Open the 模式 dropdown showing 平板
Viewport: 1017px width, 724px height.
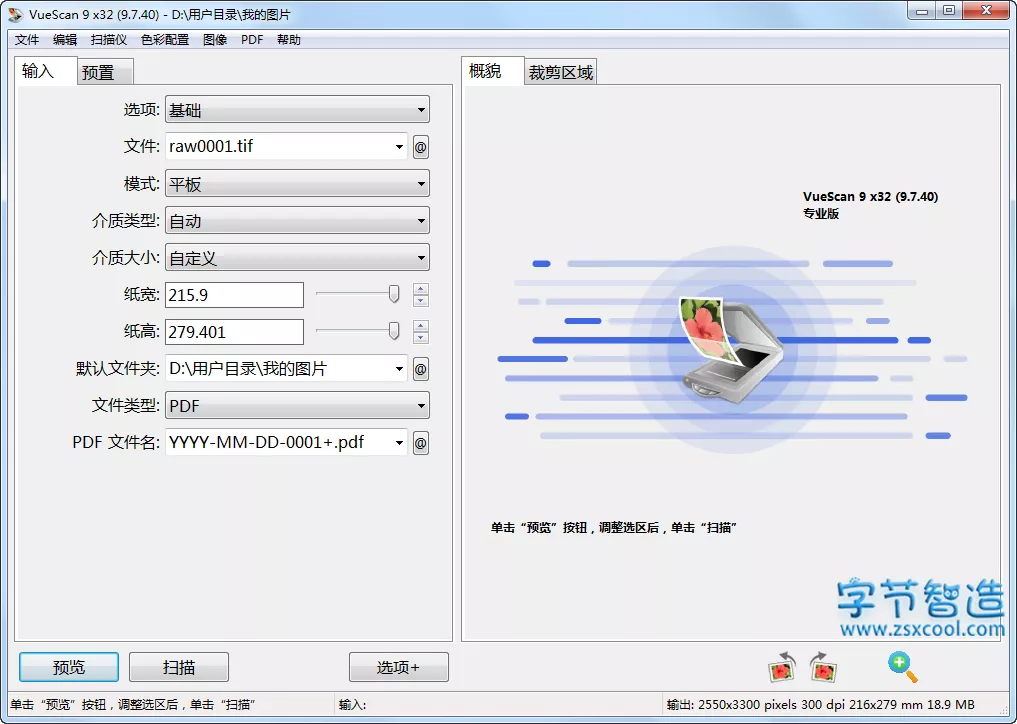pyautogui.click(x=297, y=184)
